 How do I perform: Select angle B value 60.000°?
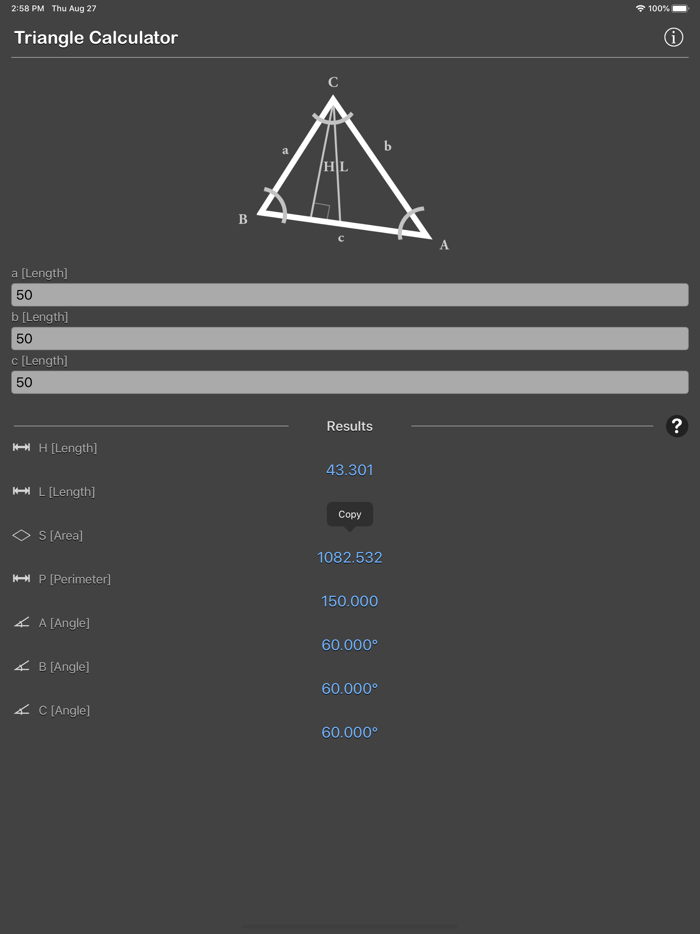[x=350, y=689]
